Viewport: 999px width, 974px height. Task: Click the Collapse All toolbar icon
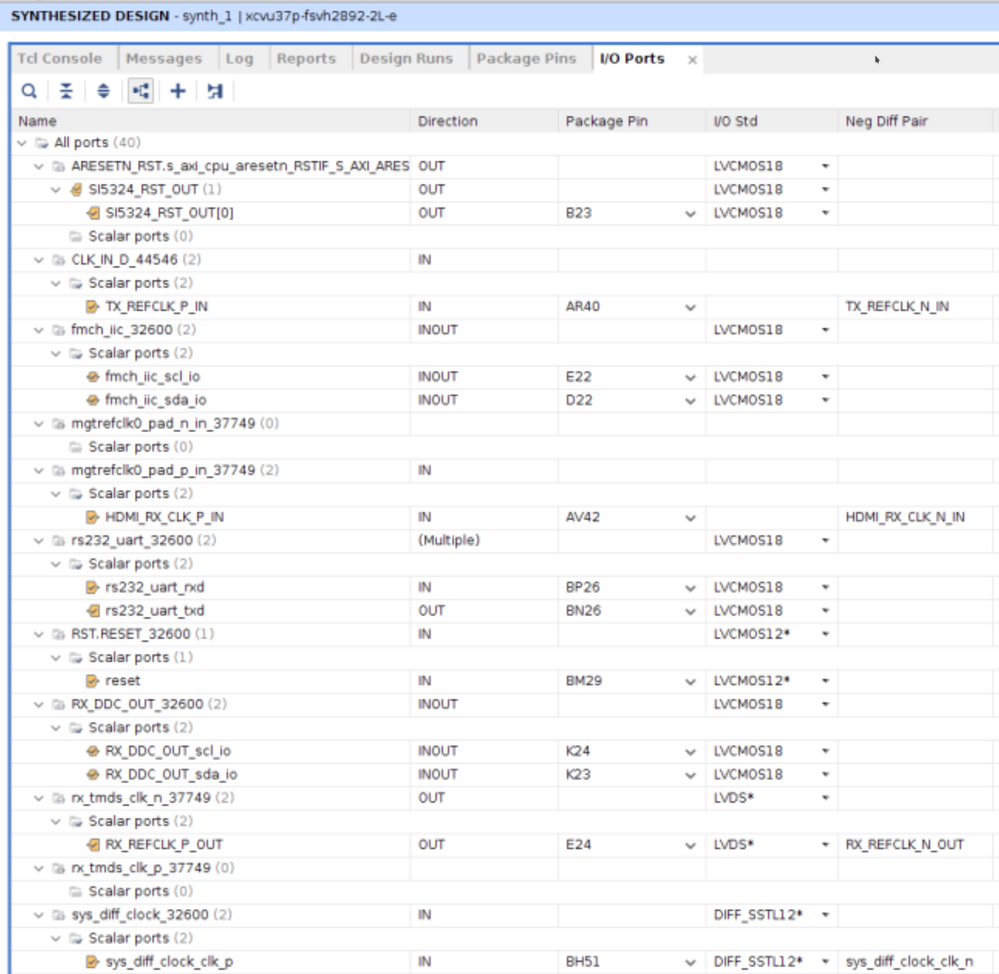tap(66, 91)
